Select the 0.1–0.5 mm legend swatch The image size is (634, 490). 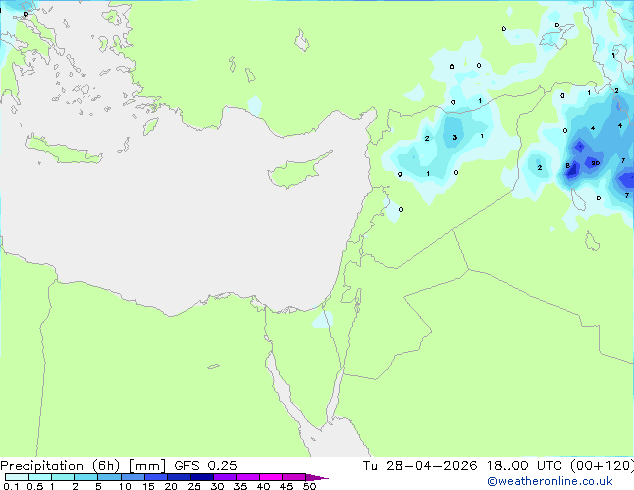click(x=17, y=477)
